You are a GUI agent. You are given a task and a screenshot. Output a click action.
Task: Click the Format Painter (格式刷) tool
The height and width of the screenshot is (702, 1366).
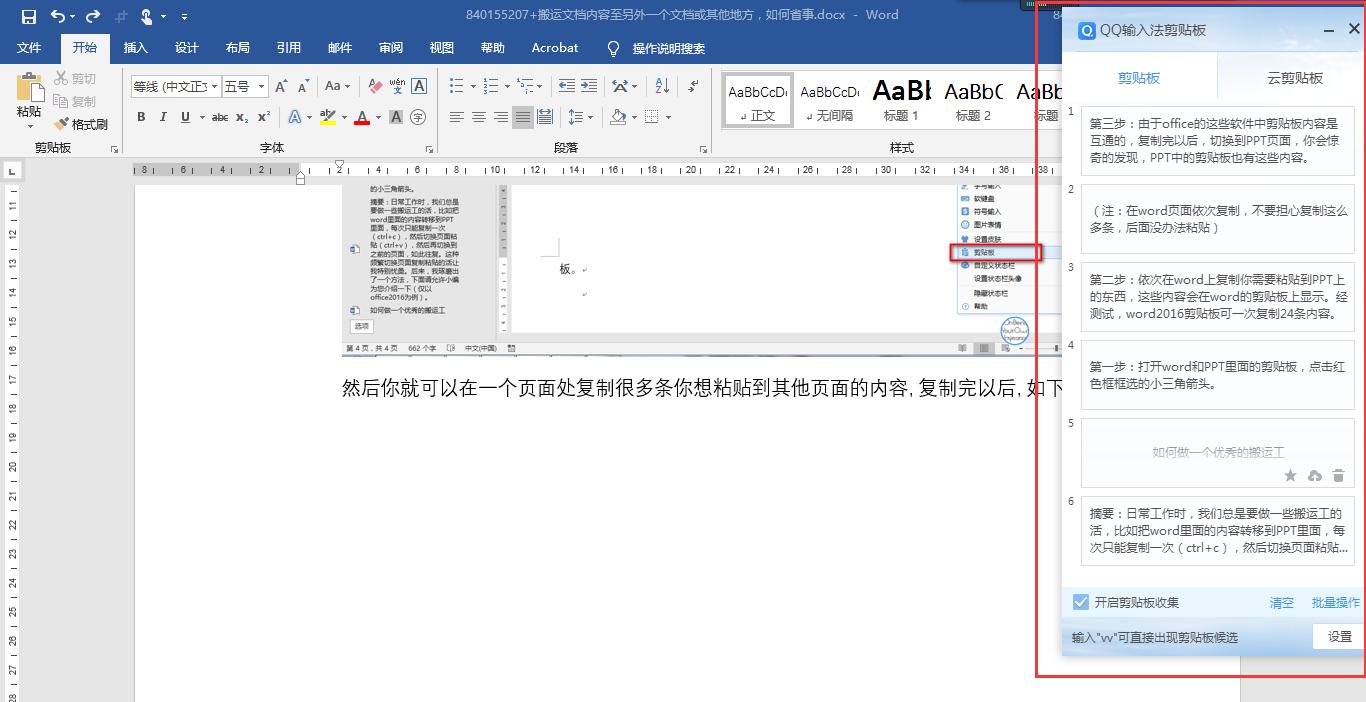81,124
